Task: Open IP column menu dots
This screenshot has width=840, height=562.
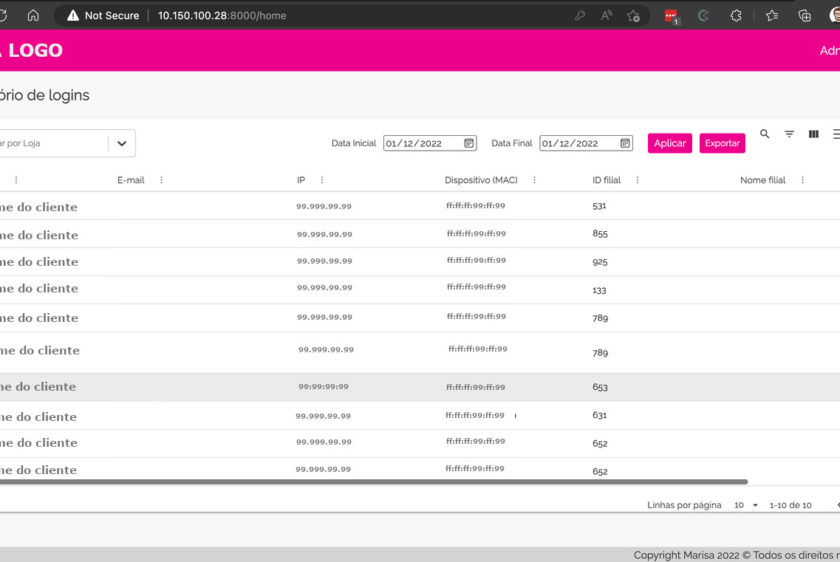Action: tap(322, 180)
